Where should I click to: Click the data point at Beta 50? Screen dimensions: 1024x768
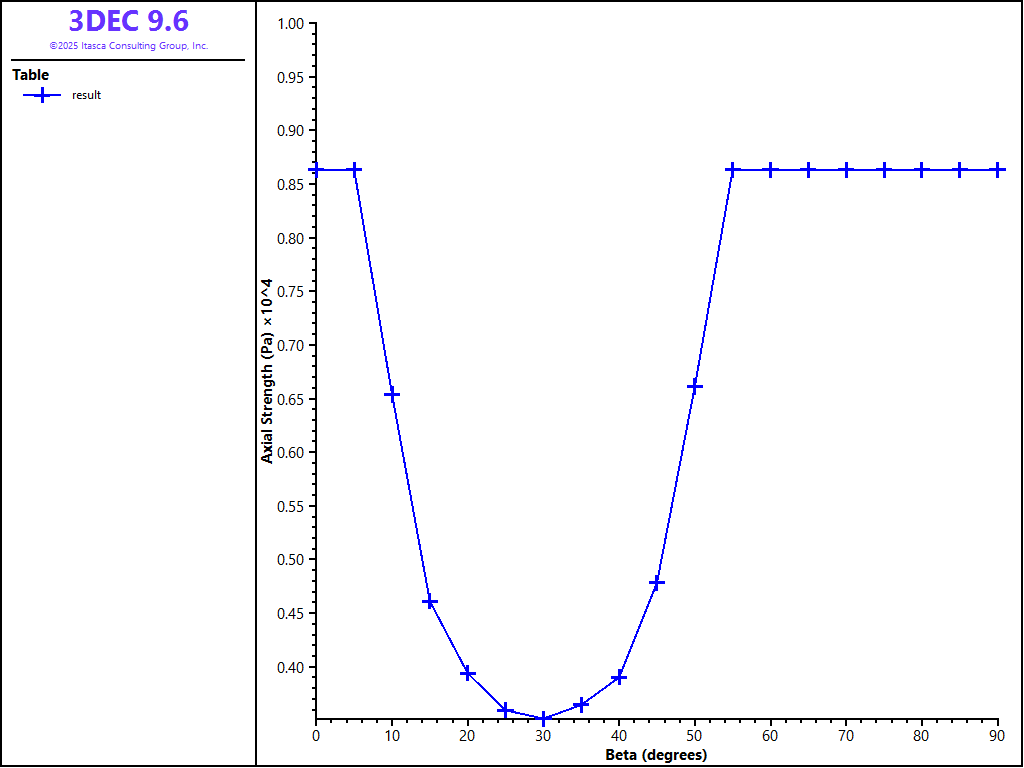pos(695,386)
